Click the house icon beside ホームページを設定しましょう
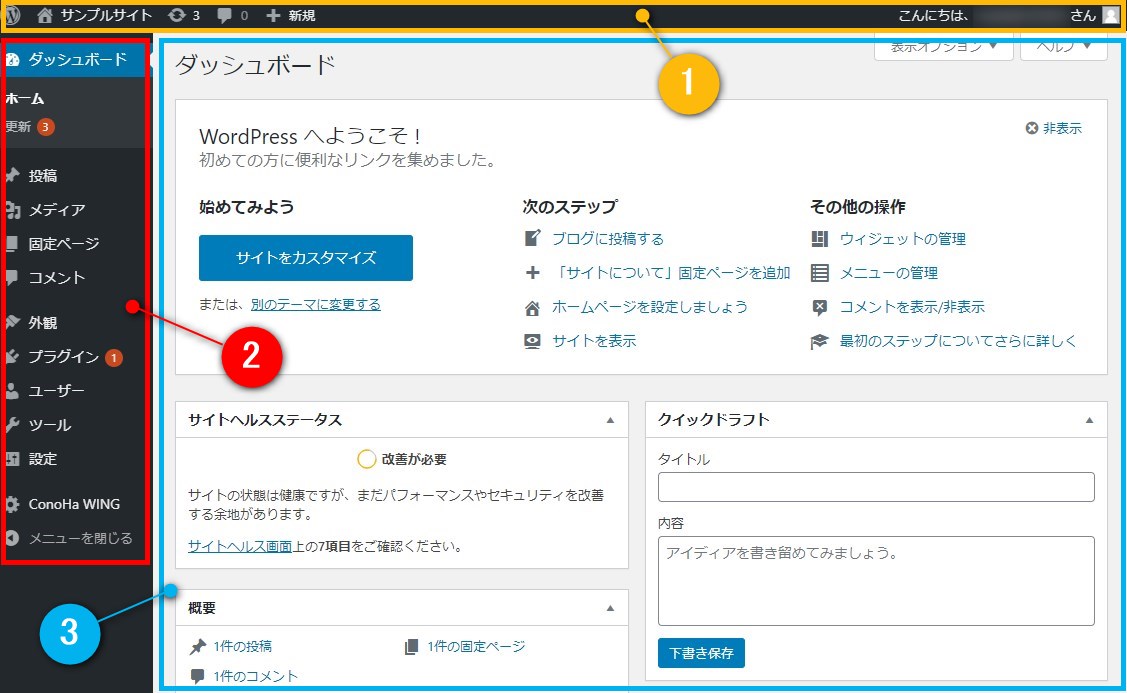The width and height of the screenshot is (1127, 693). coord(533,308)
